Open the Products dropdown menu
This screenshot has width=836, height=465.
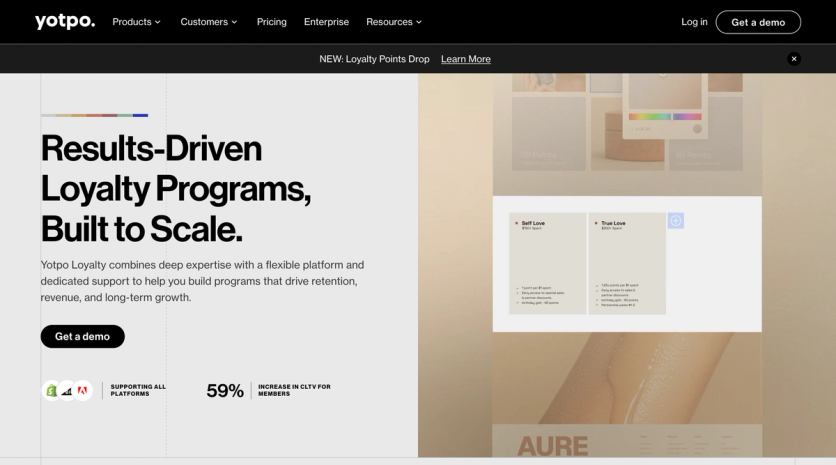136,22
